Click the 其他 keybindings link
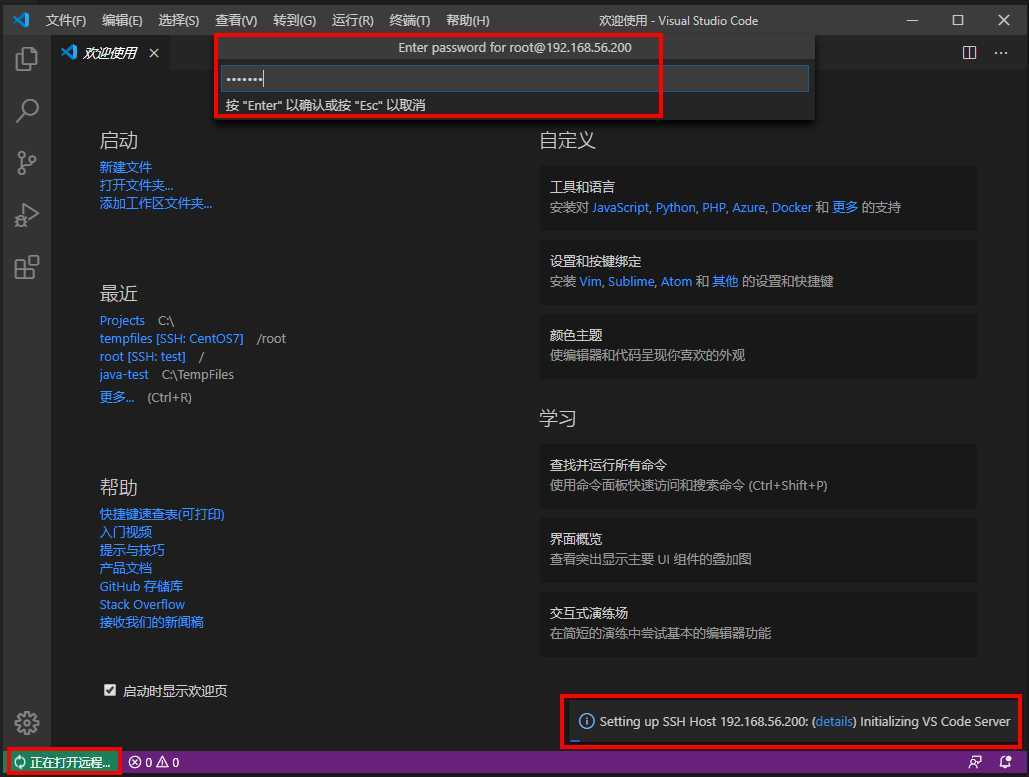Image resolution: width=1029 pixels, height=777 pixels. [x=724, y=282]
